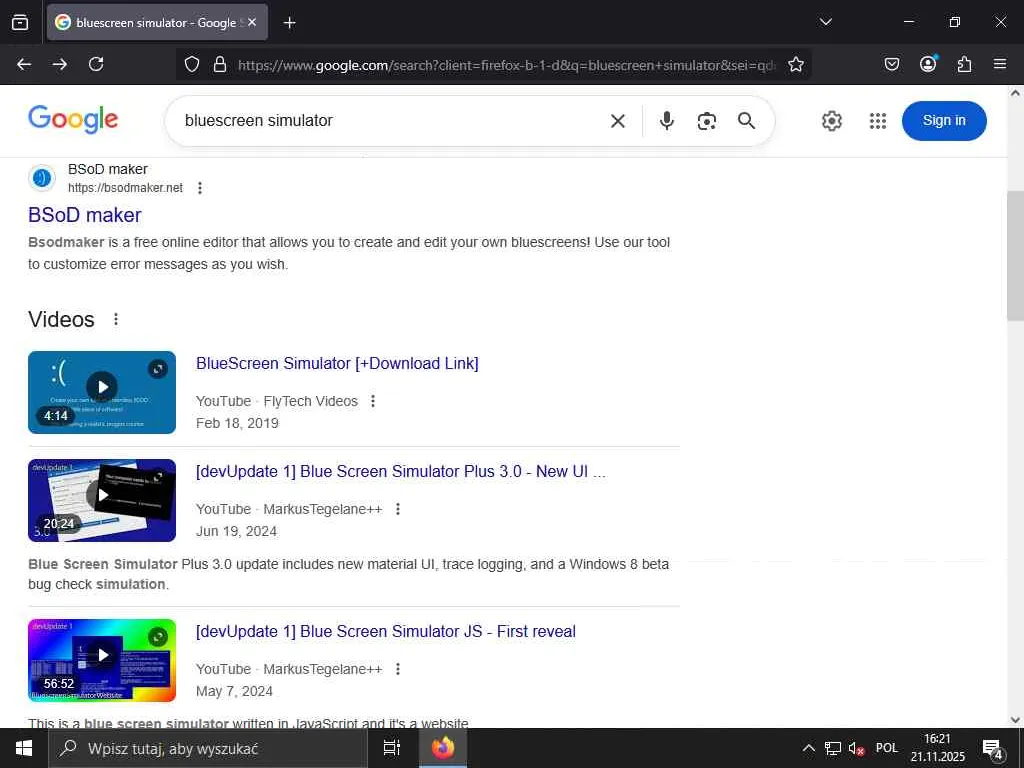Image resolution: width=1024 pixels, height=768 pixels.
Task: Open the Windows Start menu
Action: 24,748
